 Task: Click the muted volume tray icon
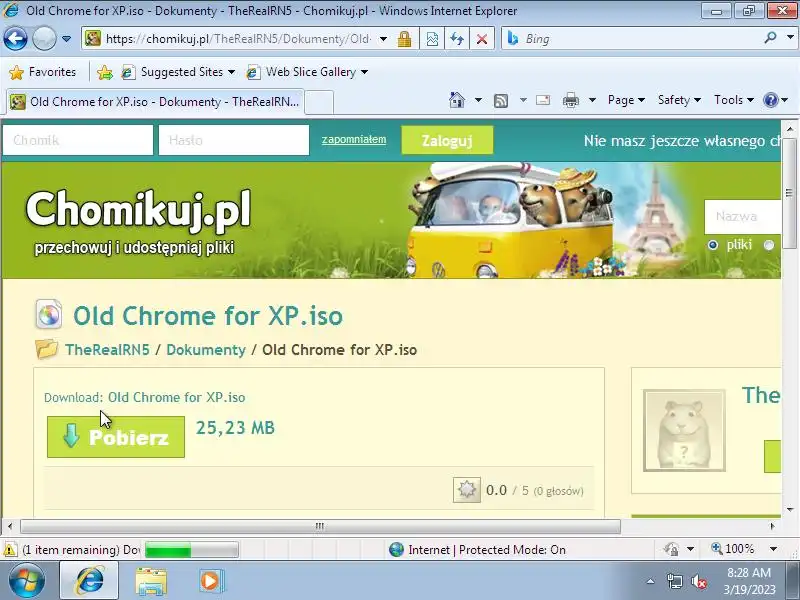click(x=698, y=581)
